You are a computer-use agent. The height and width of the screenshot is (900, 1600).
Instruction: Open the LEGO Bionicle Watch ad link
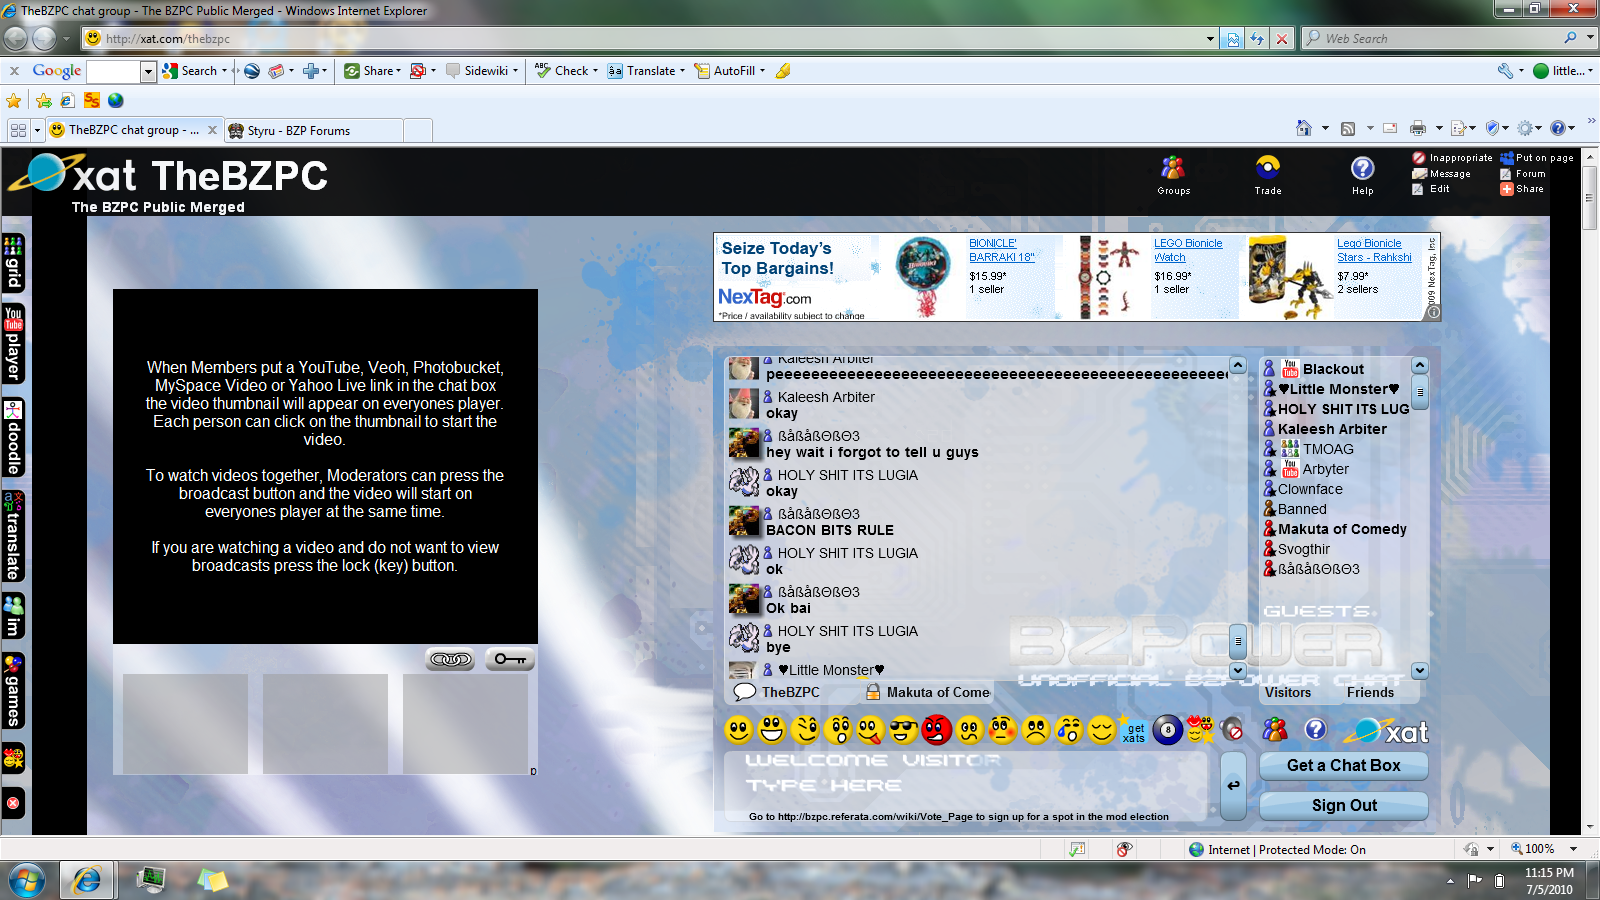(1188, 250)
